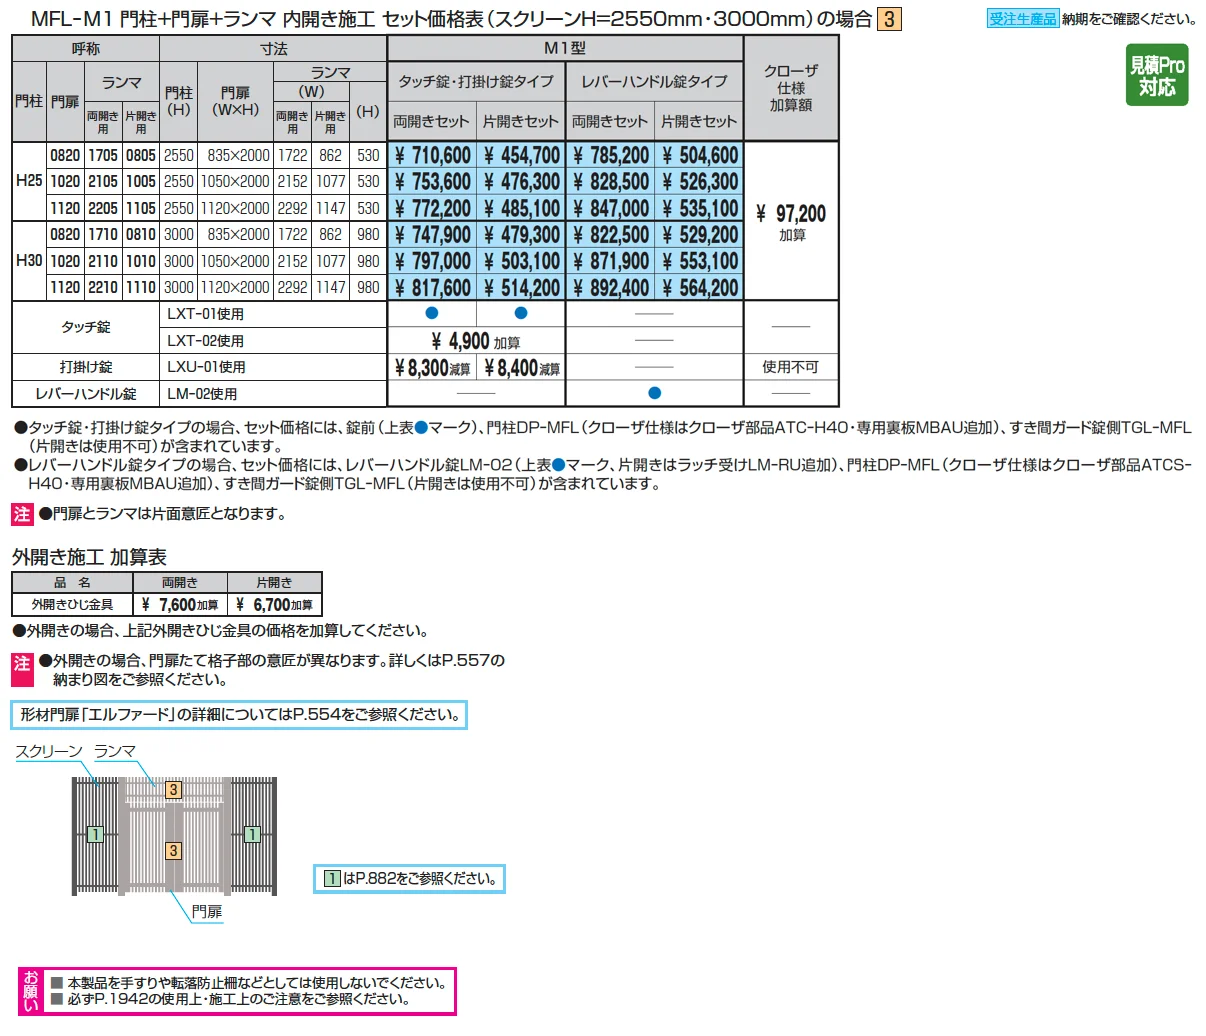Click the 受注生産品 label tag

(1022, 19)
